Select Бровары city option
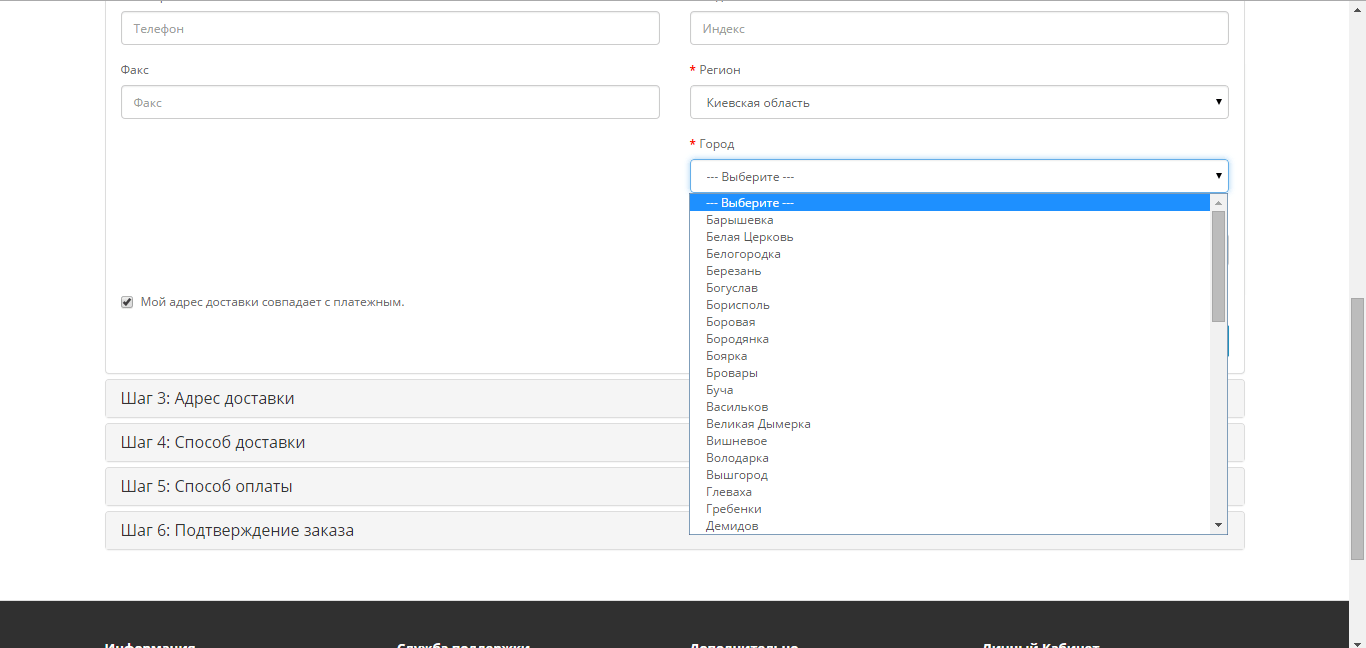Image resolution: width=1366 pixels, height=648 pixels. (x=731, y=373)
